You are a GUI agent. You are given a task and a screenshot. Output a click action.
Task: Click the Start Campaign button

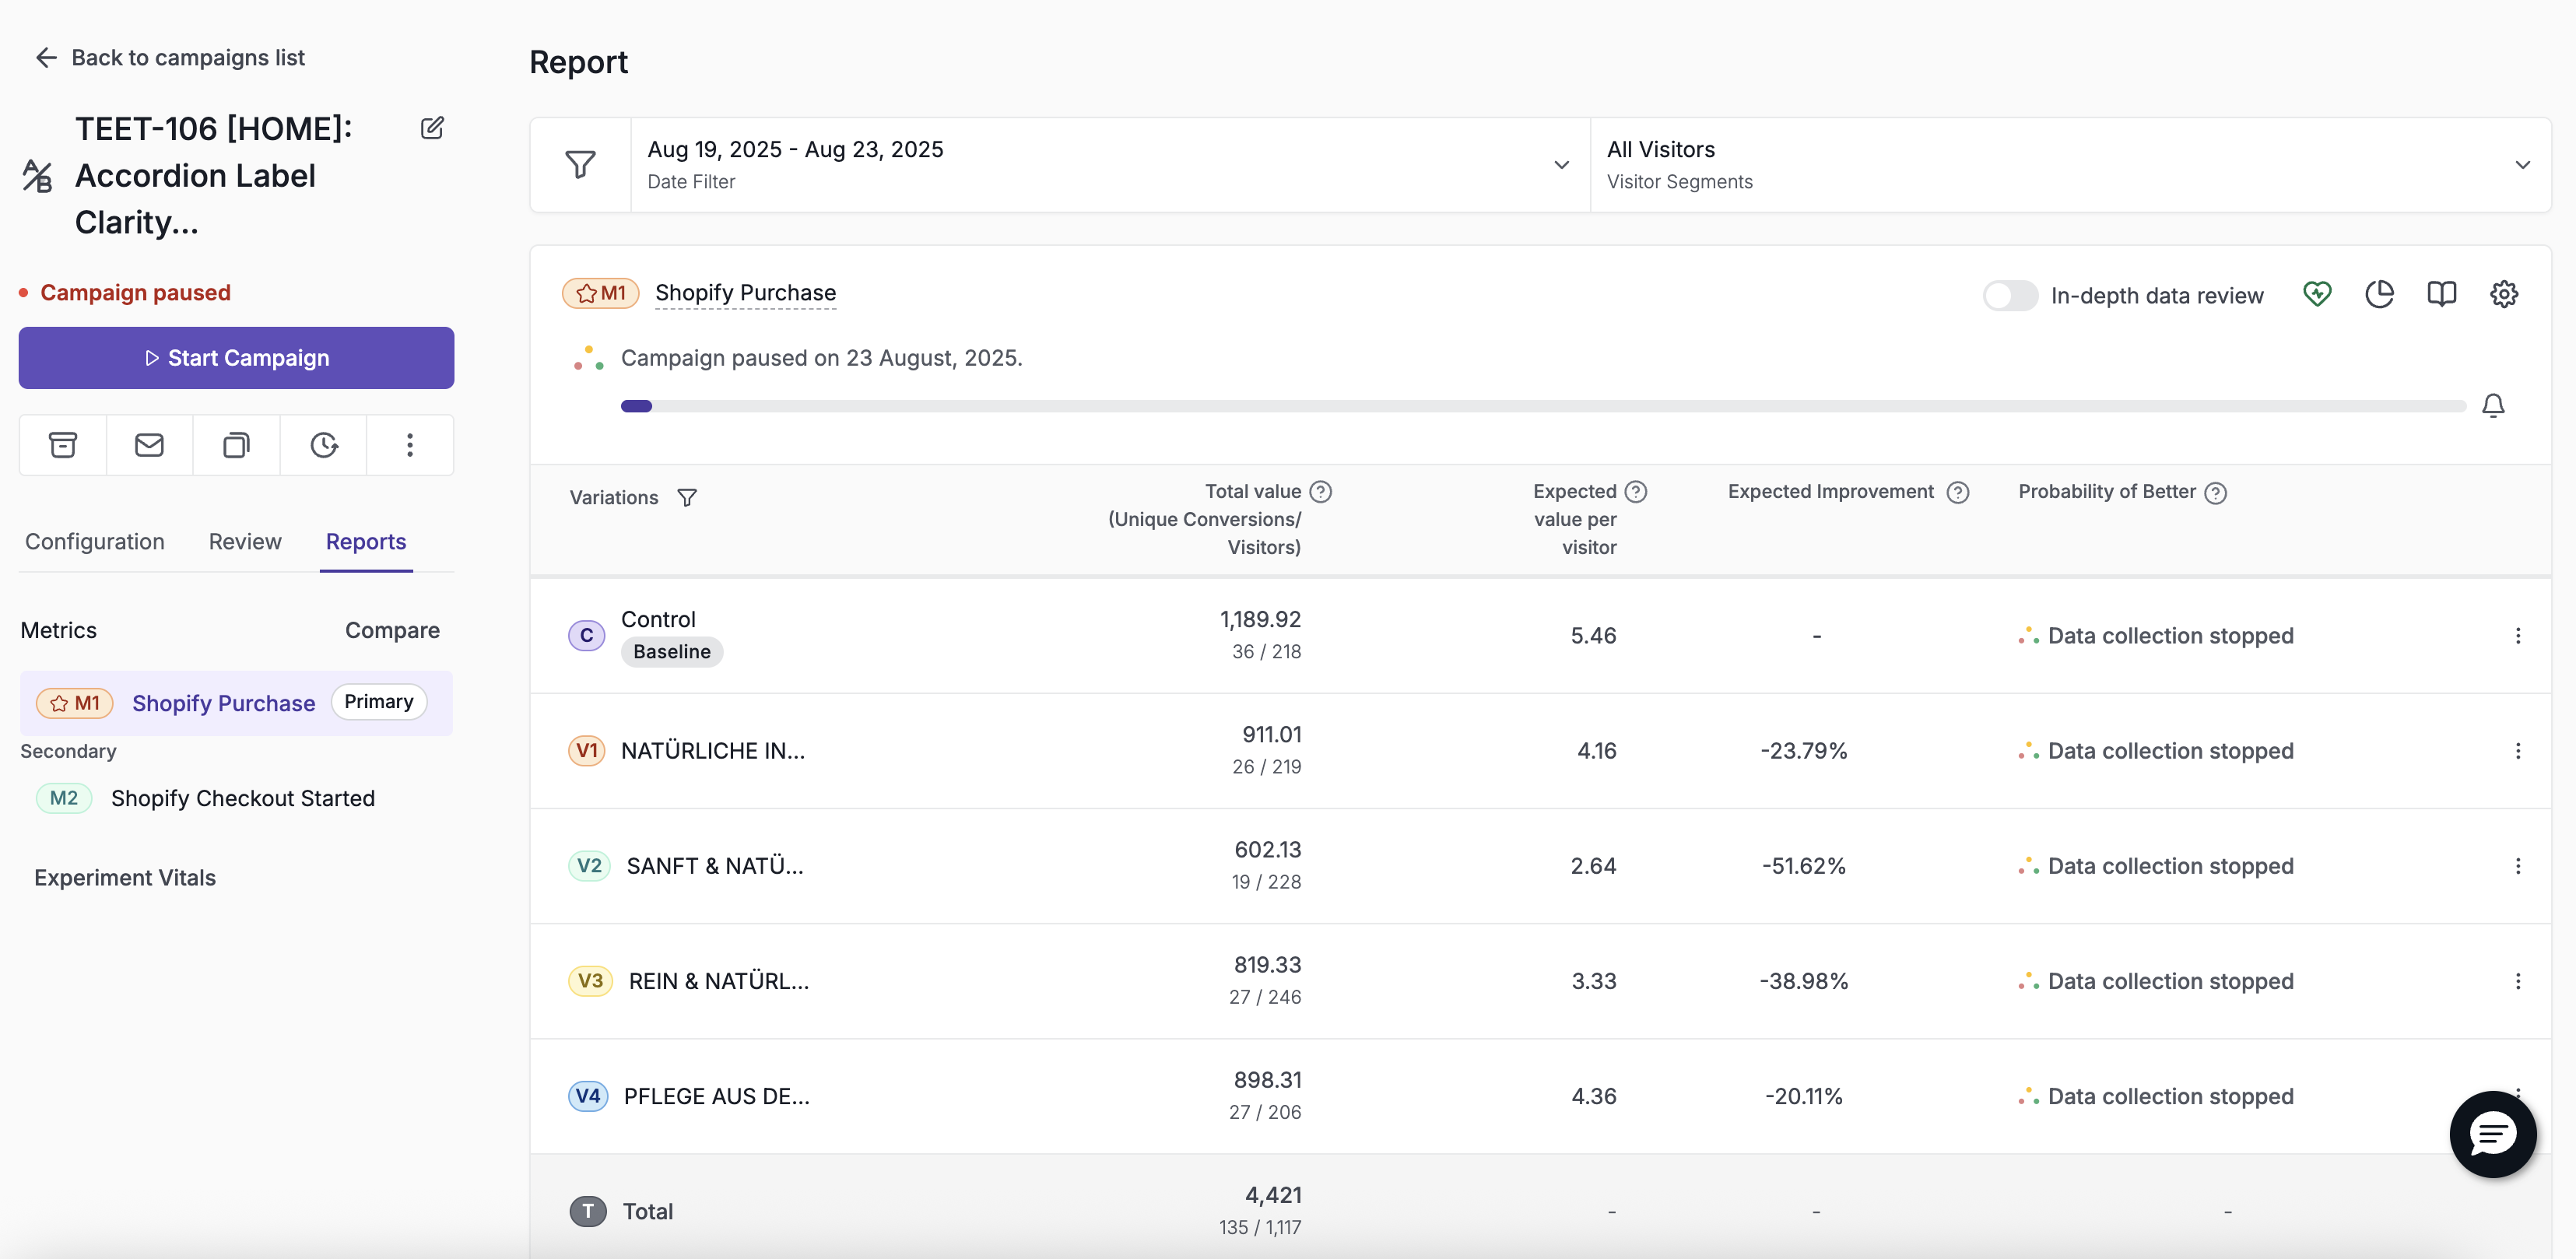click(236, 358)
